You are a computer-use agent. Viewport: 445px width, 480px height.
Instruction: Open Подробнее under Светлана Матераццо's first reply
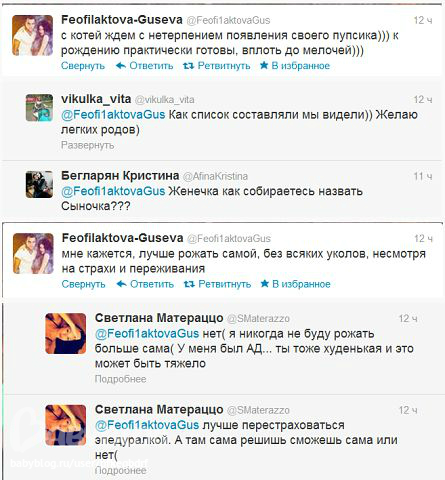pos(120,379)
